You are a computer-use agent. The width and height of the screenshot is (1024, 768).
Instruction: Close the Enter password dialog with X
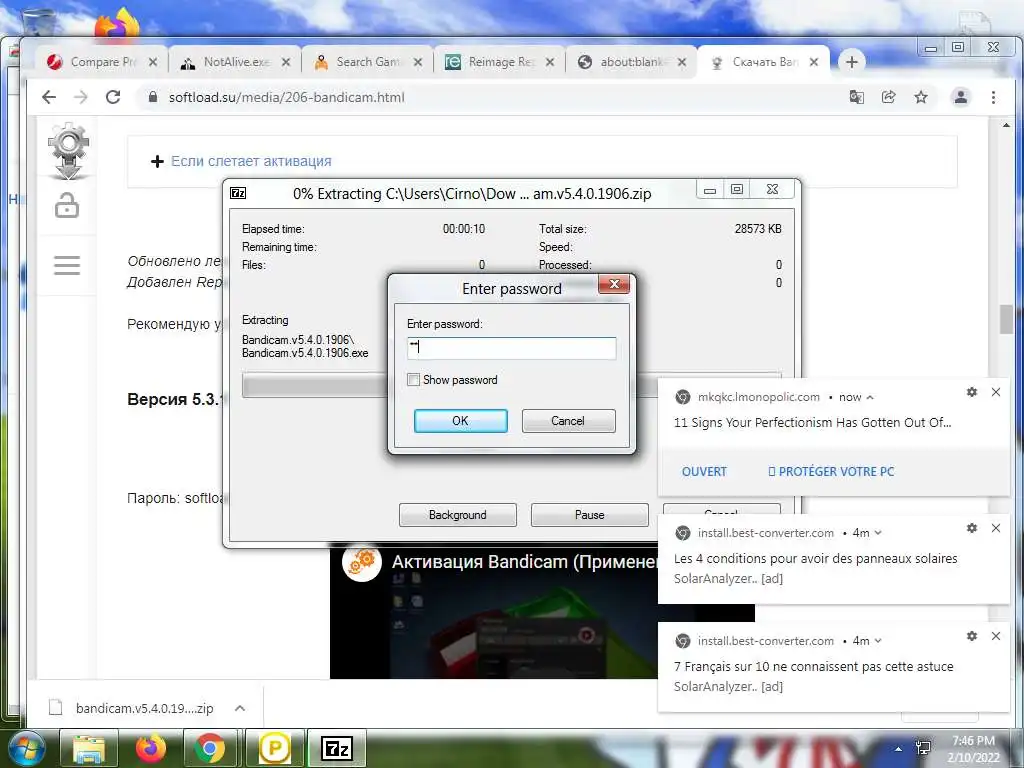click(614, 284)
